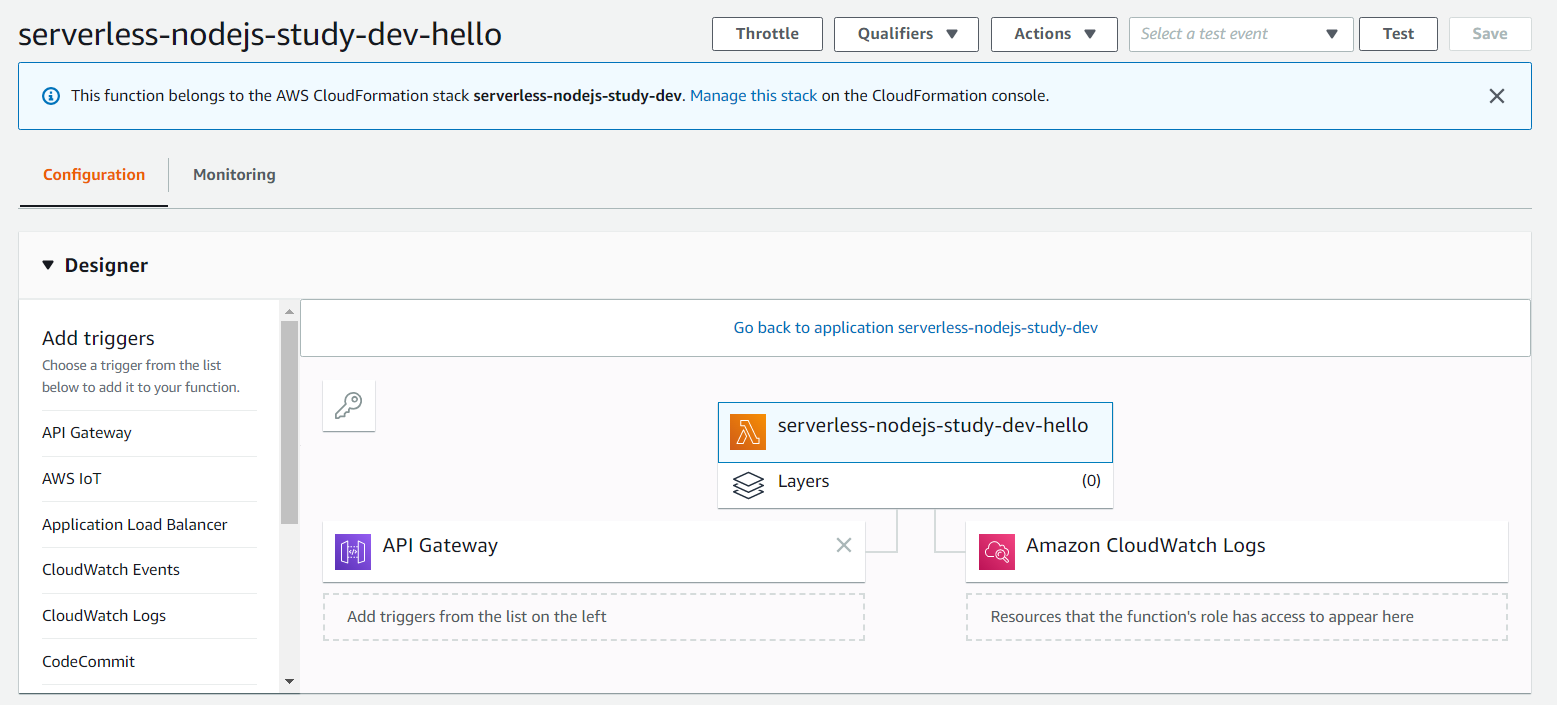Click the Layers stack icon
Viewport: 1557px width, 705px height.
748,485
